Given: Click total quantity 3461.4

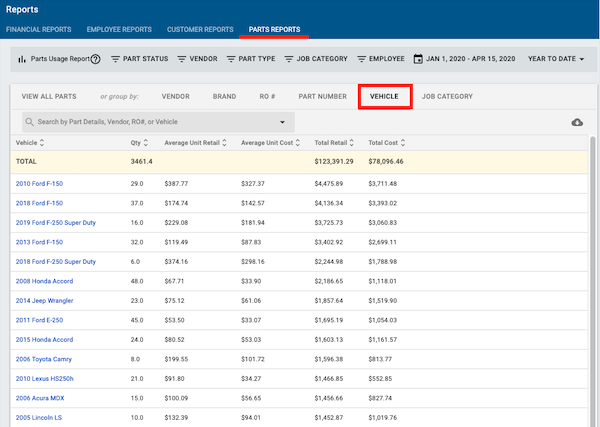Looking at the screenshot, I should [x=142, y=161].
